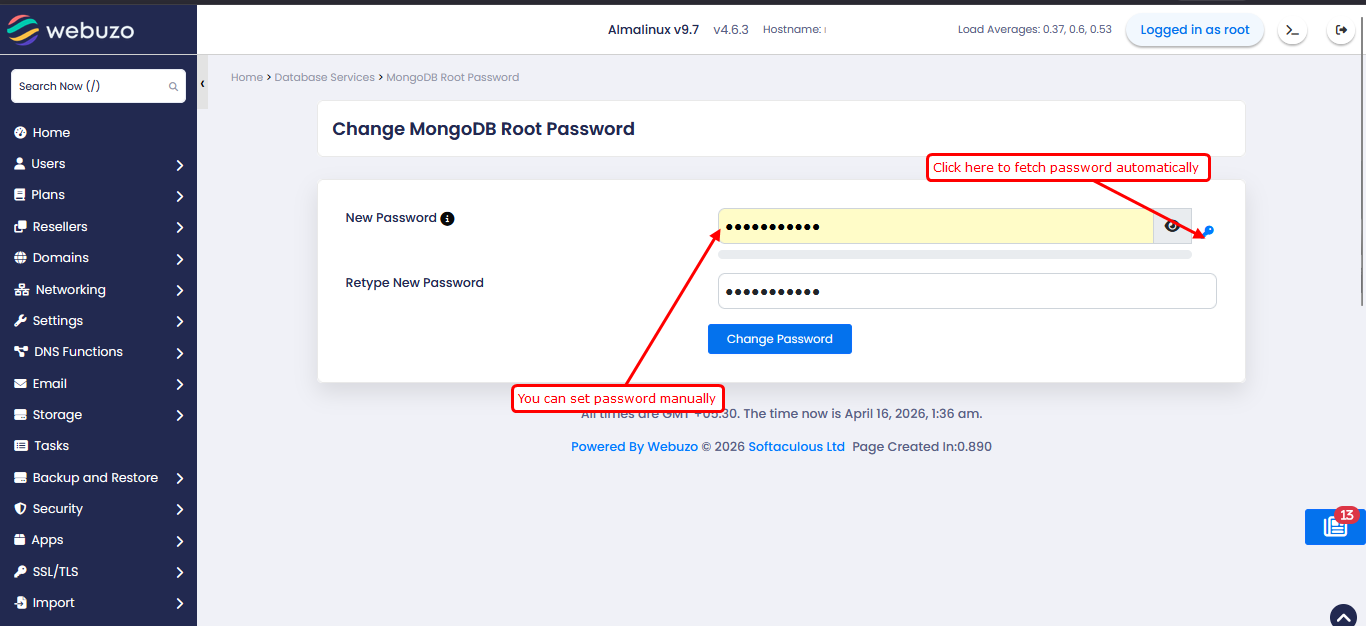Toggle password visibility with the eye icon
Image resolution: width=1366 pixels, height=626 pixels.
[x=1172, y=226]
